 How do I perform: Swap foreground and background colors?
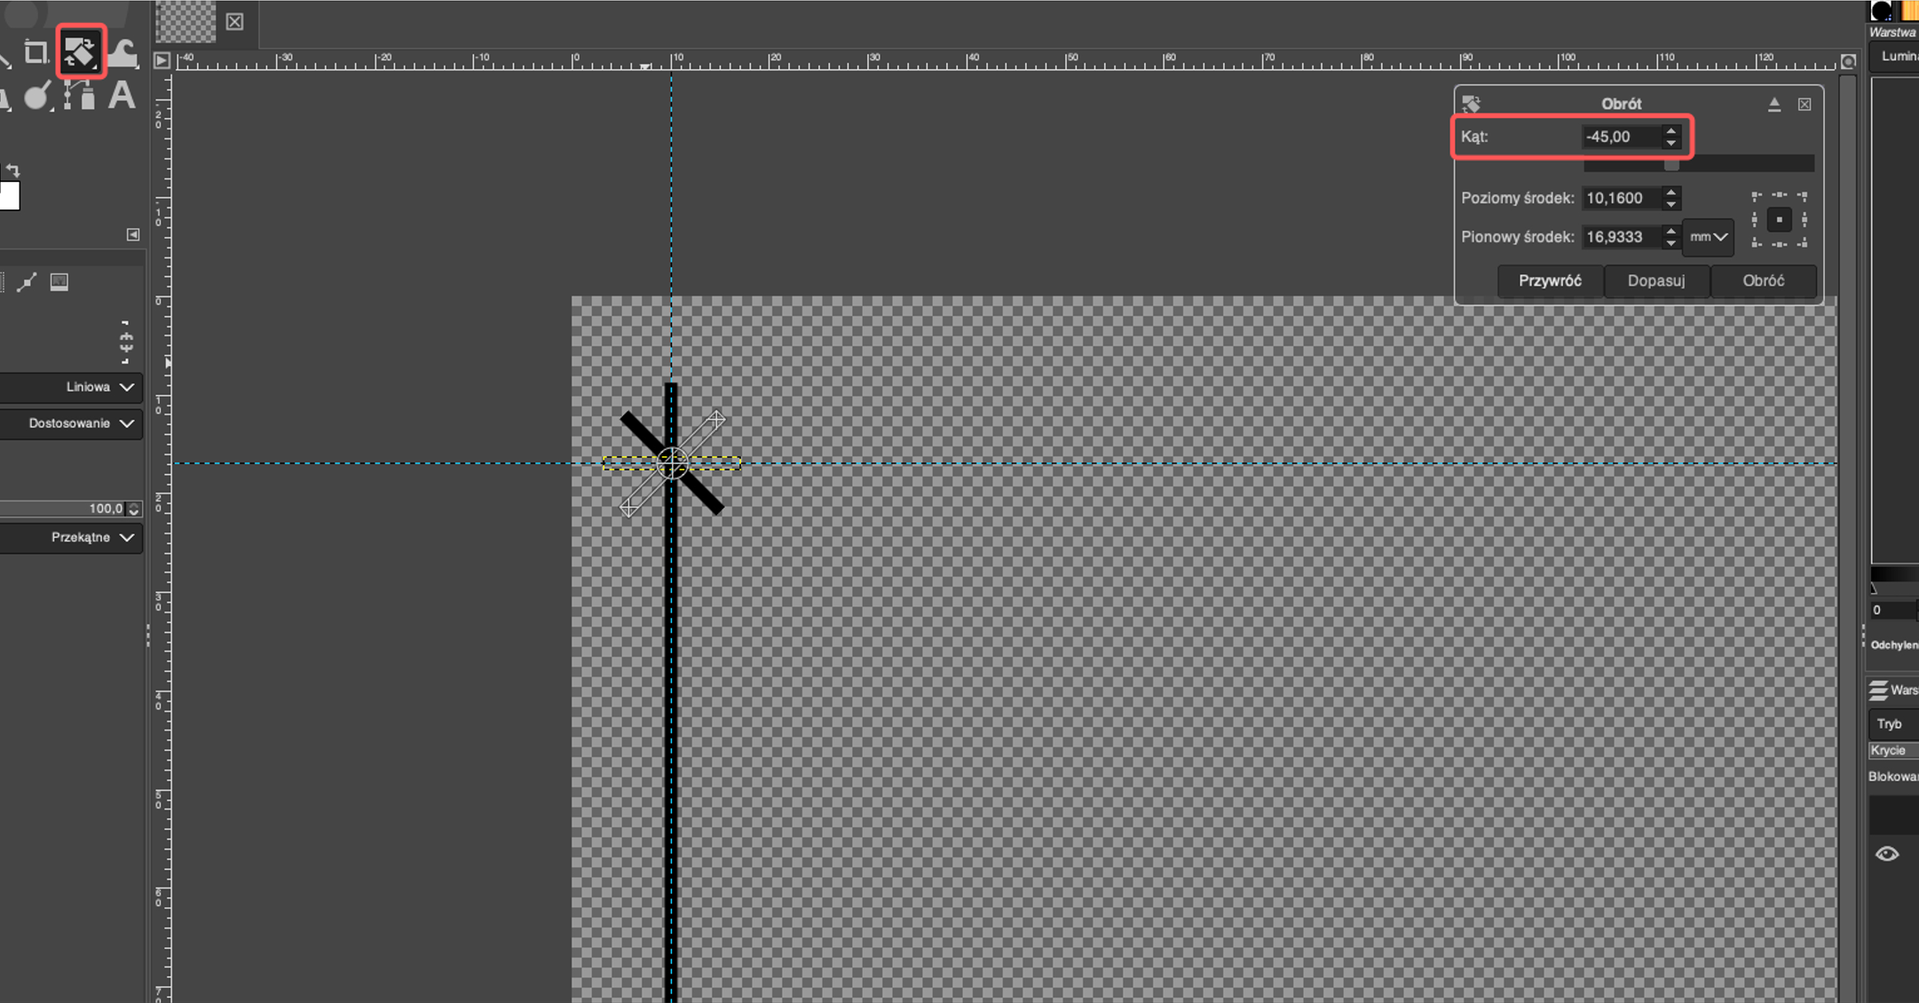(13, 171)
